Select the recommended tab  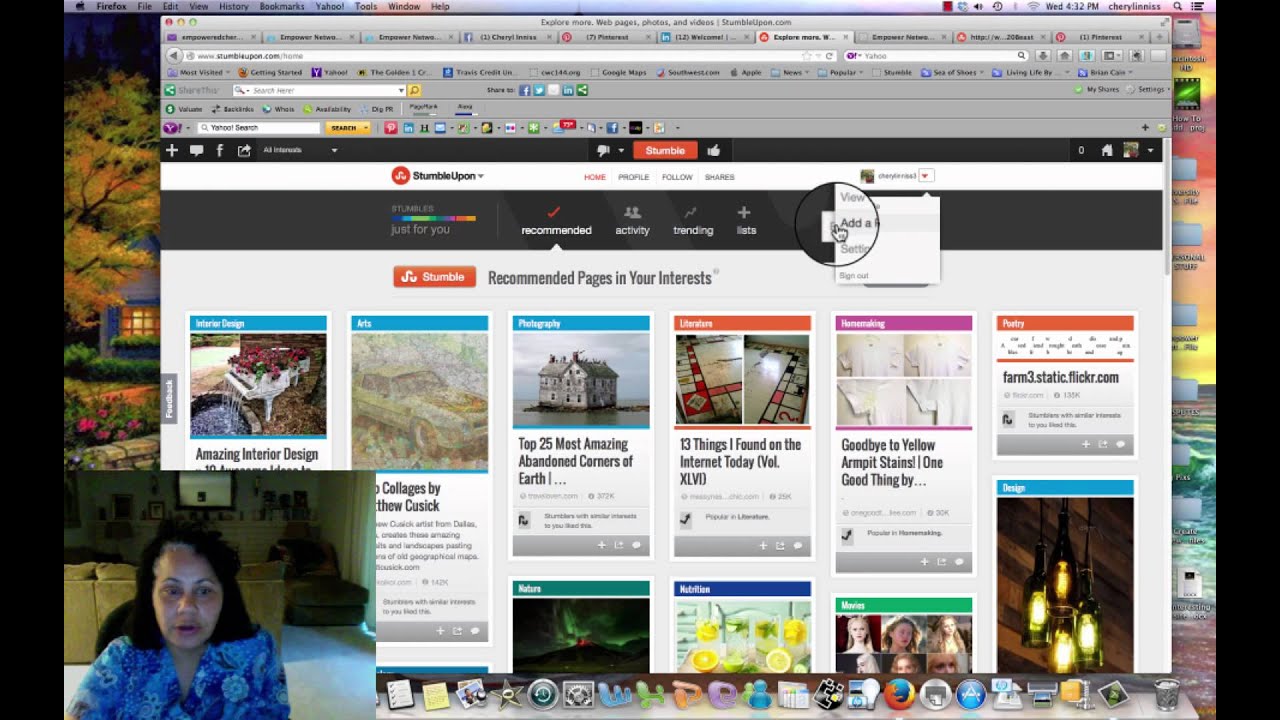[x=556, y=221]
